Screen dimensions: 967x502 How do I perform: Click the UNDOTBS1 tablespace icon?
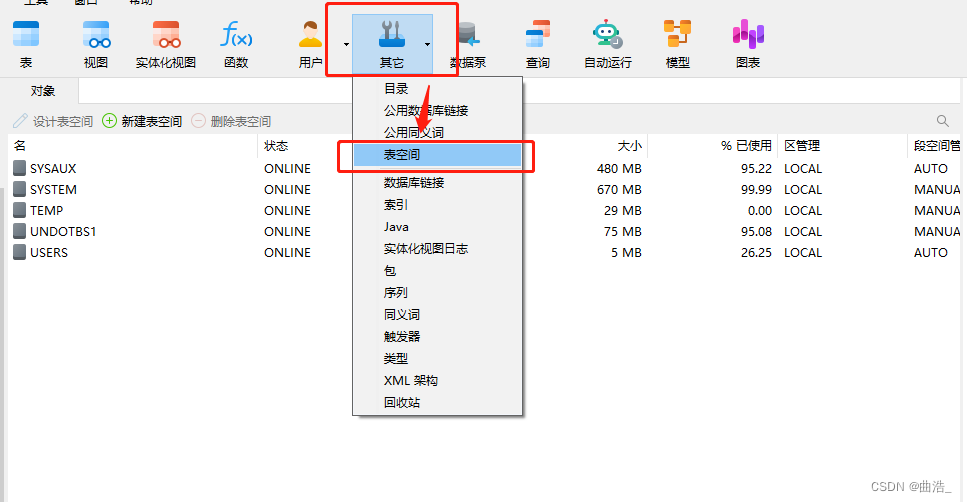click(20, 231)
